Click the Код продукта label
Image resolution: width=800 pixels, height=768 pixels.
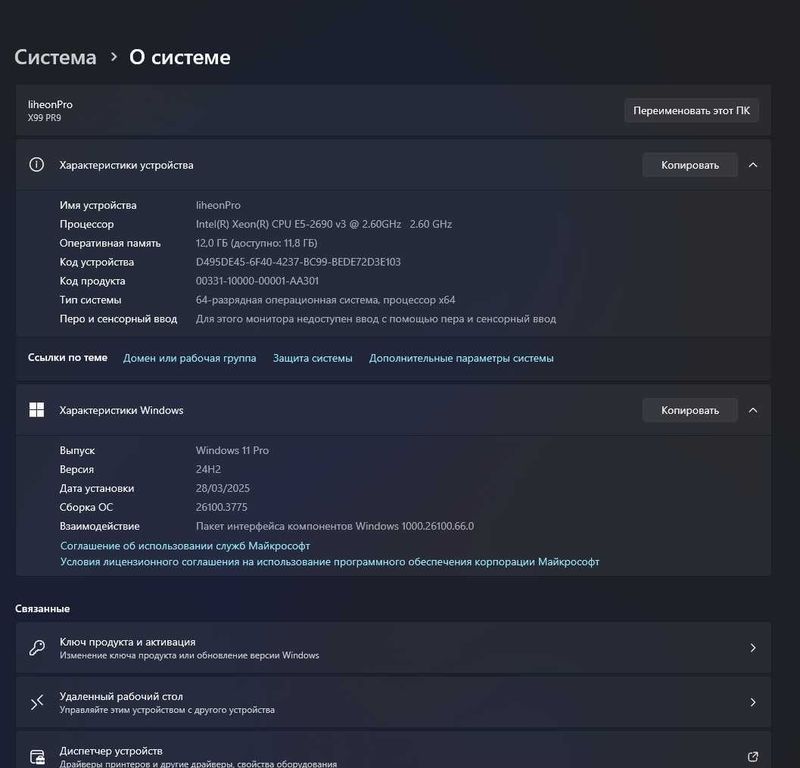point(92,281)
